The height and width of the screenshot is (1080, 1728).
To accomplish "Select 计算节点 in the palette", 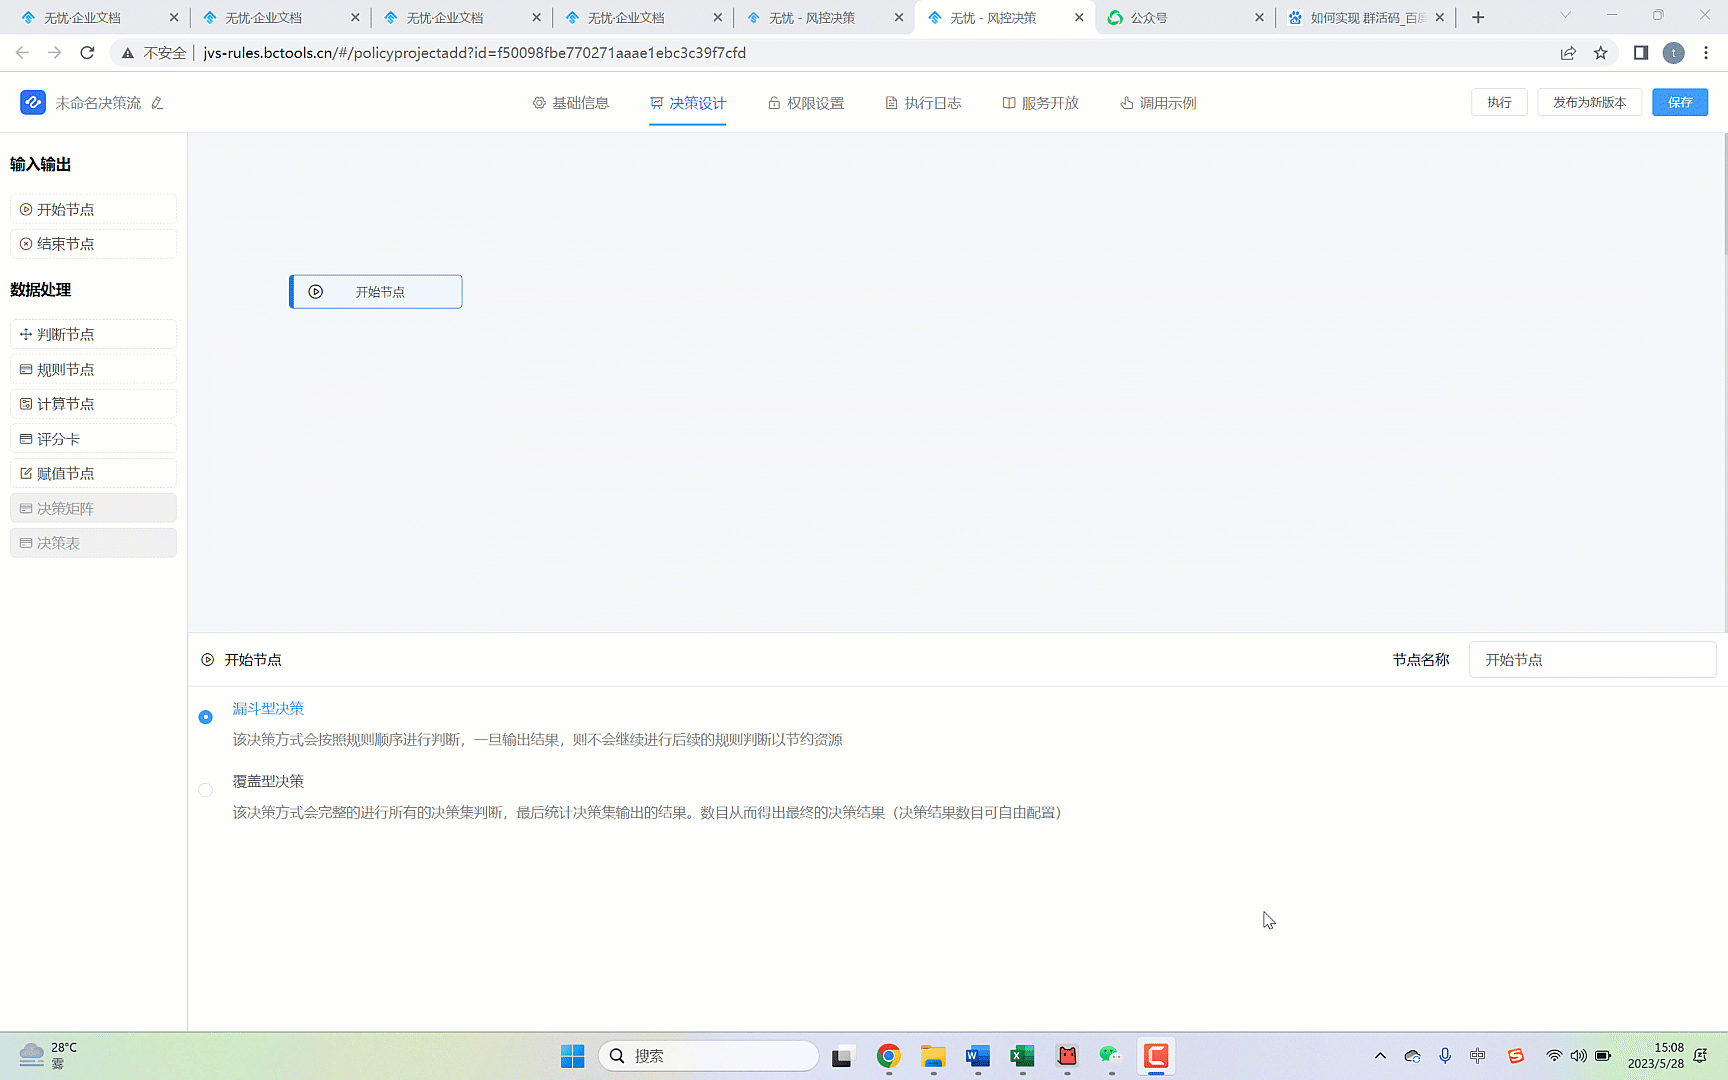I will click(x=93, y=404).
